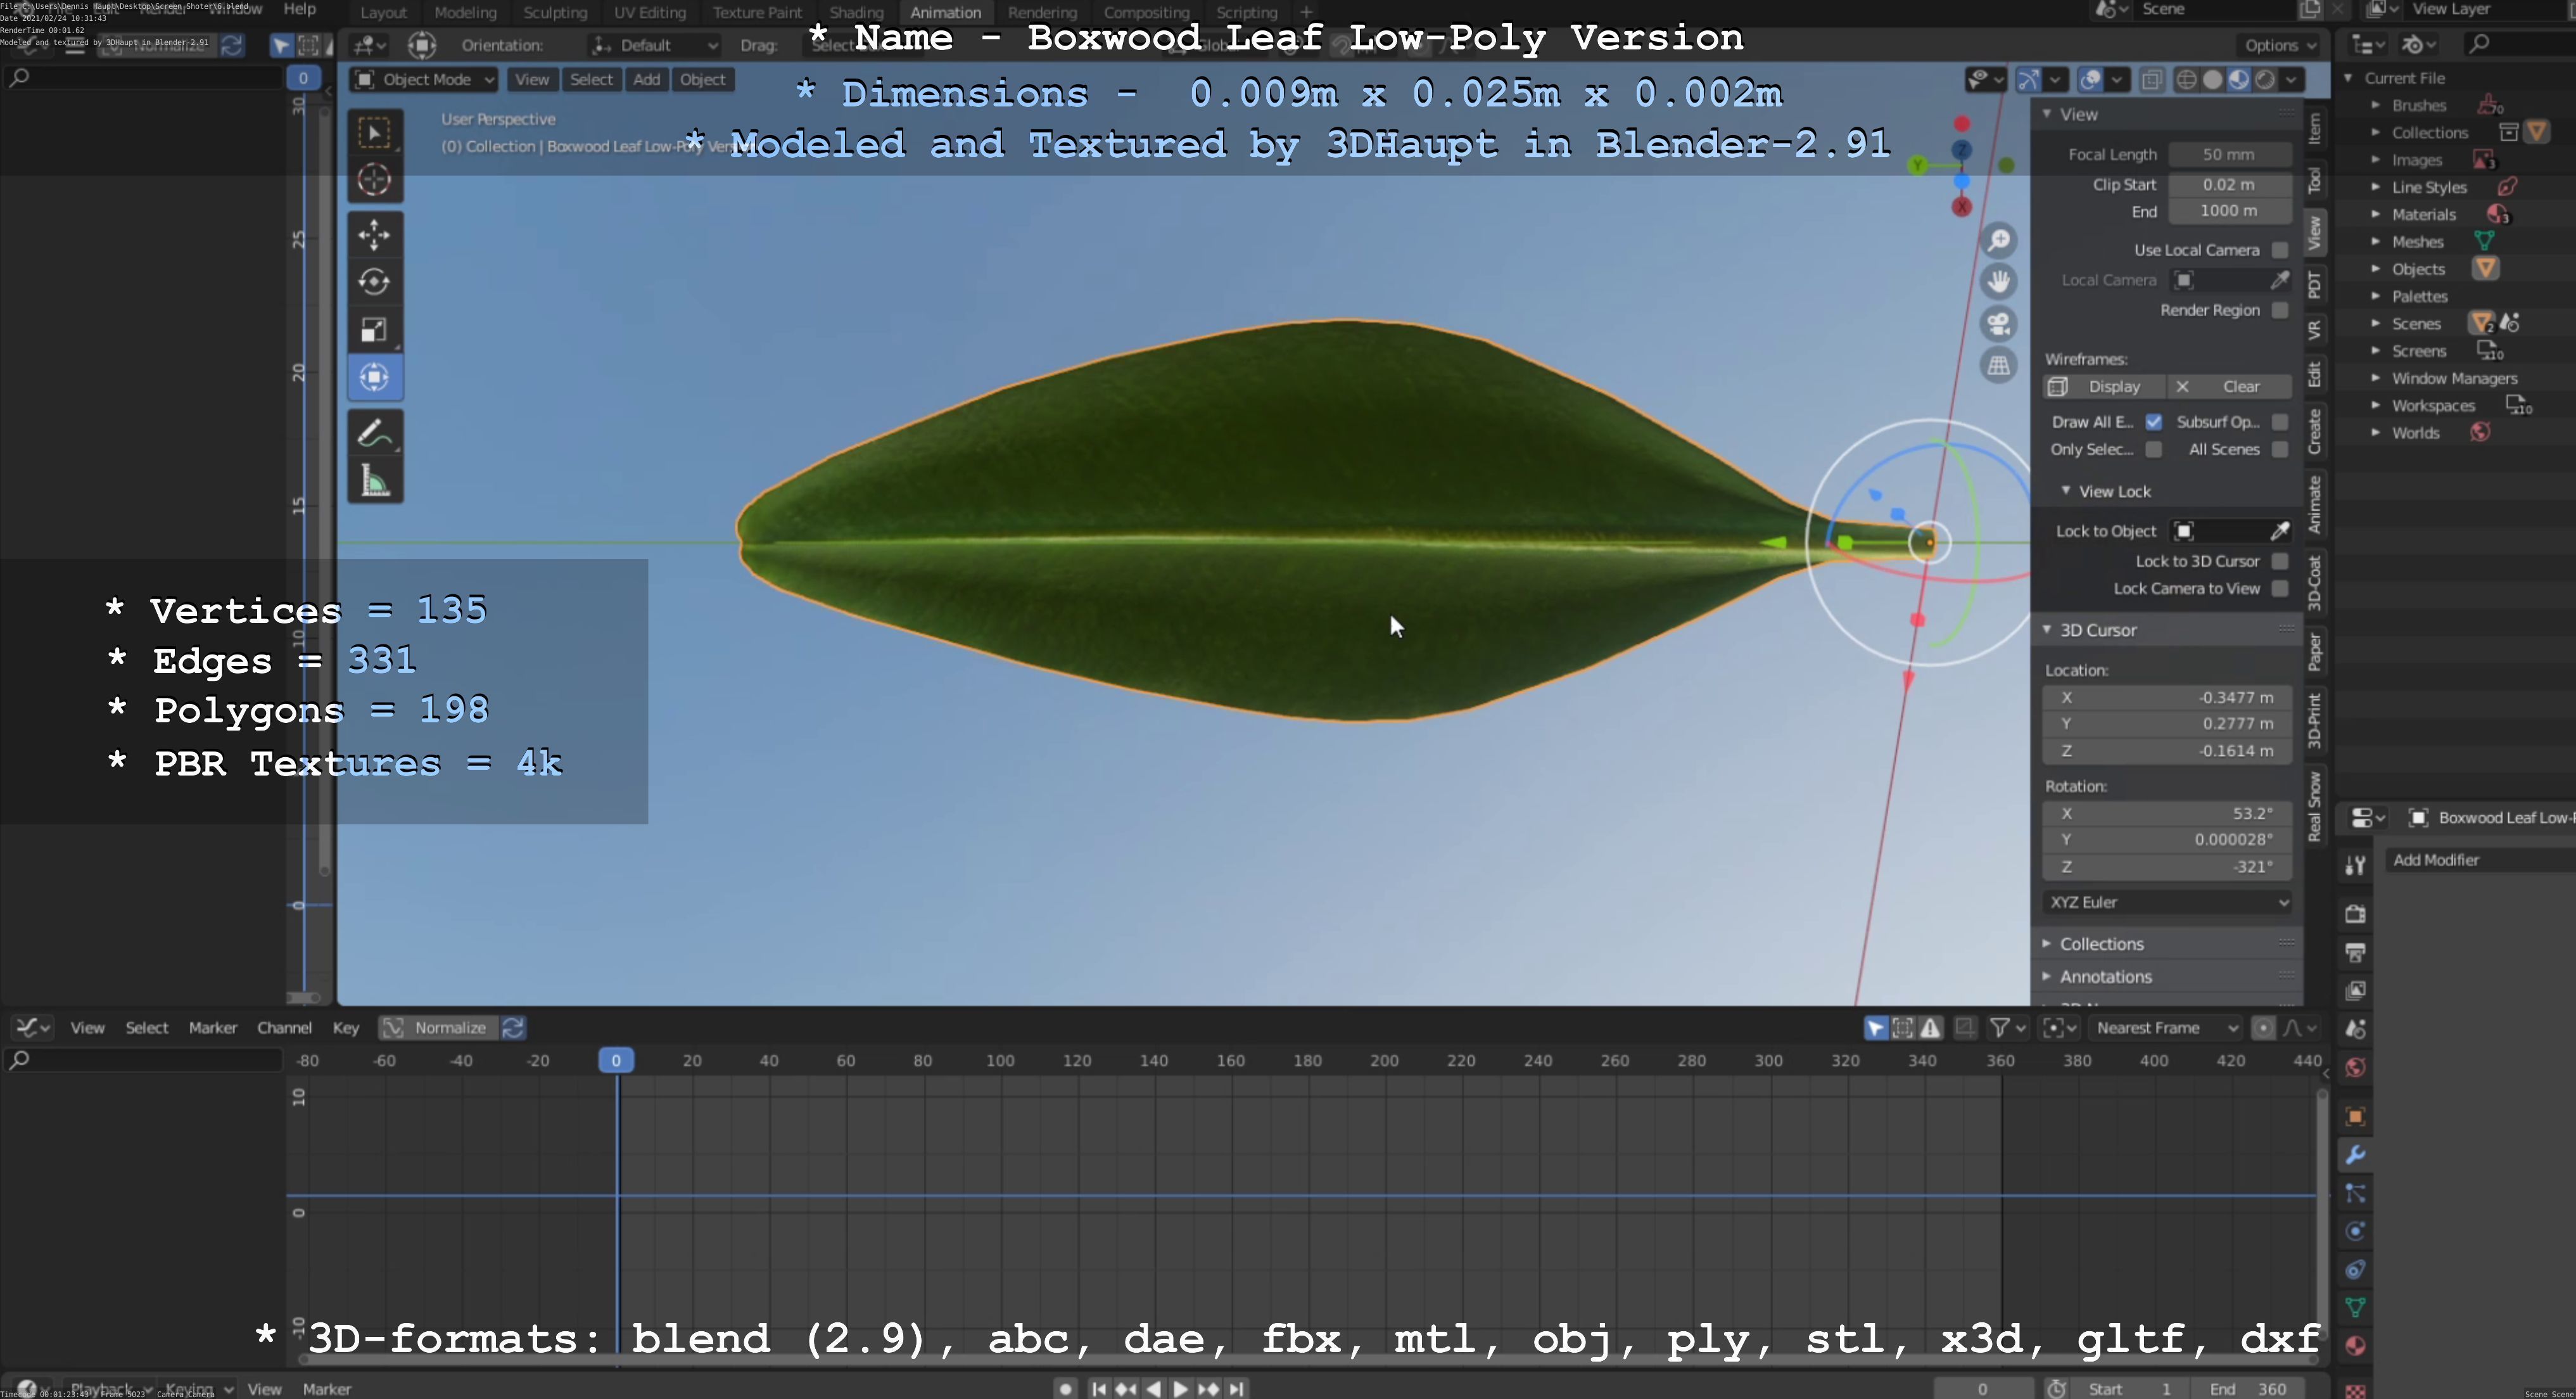This screenshot has height=1399, width=2576.
Task: Click the wireframes Clear button
Action: click(x=2230, y=386)
